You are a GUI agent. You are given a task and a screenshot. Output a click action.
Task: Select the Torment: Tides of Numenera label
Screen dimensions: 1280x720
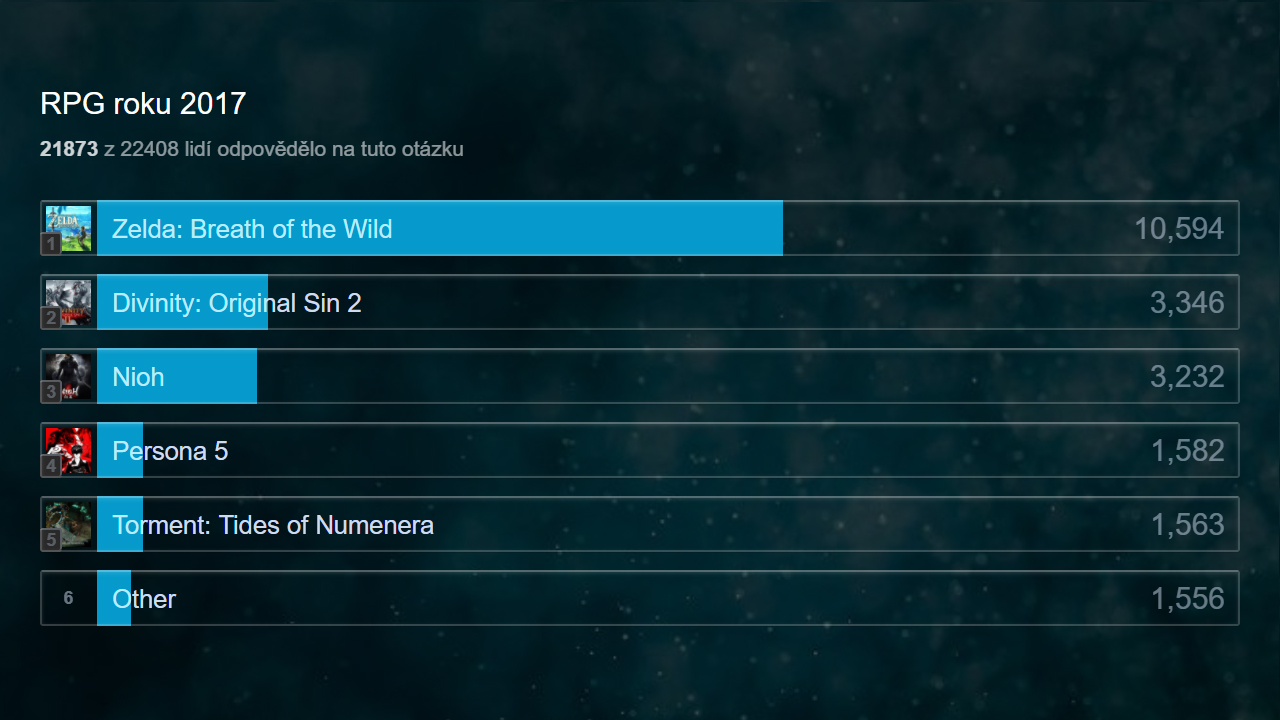coord(273,525)
